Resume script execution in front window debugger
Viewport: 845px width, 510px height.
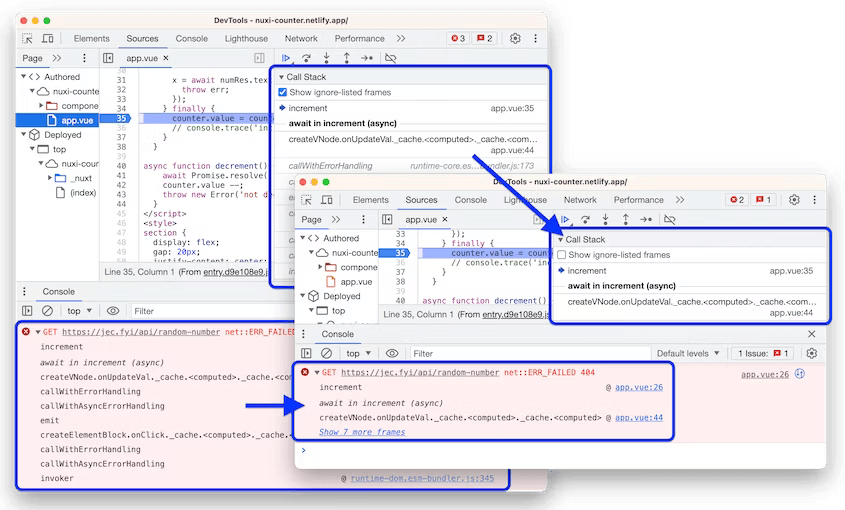tap(565, 219)
